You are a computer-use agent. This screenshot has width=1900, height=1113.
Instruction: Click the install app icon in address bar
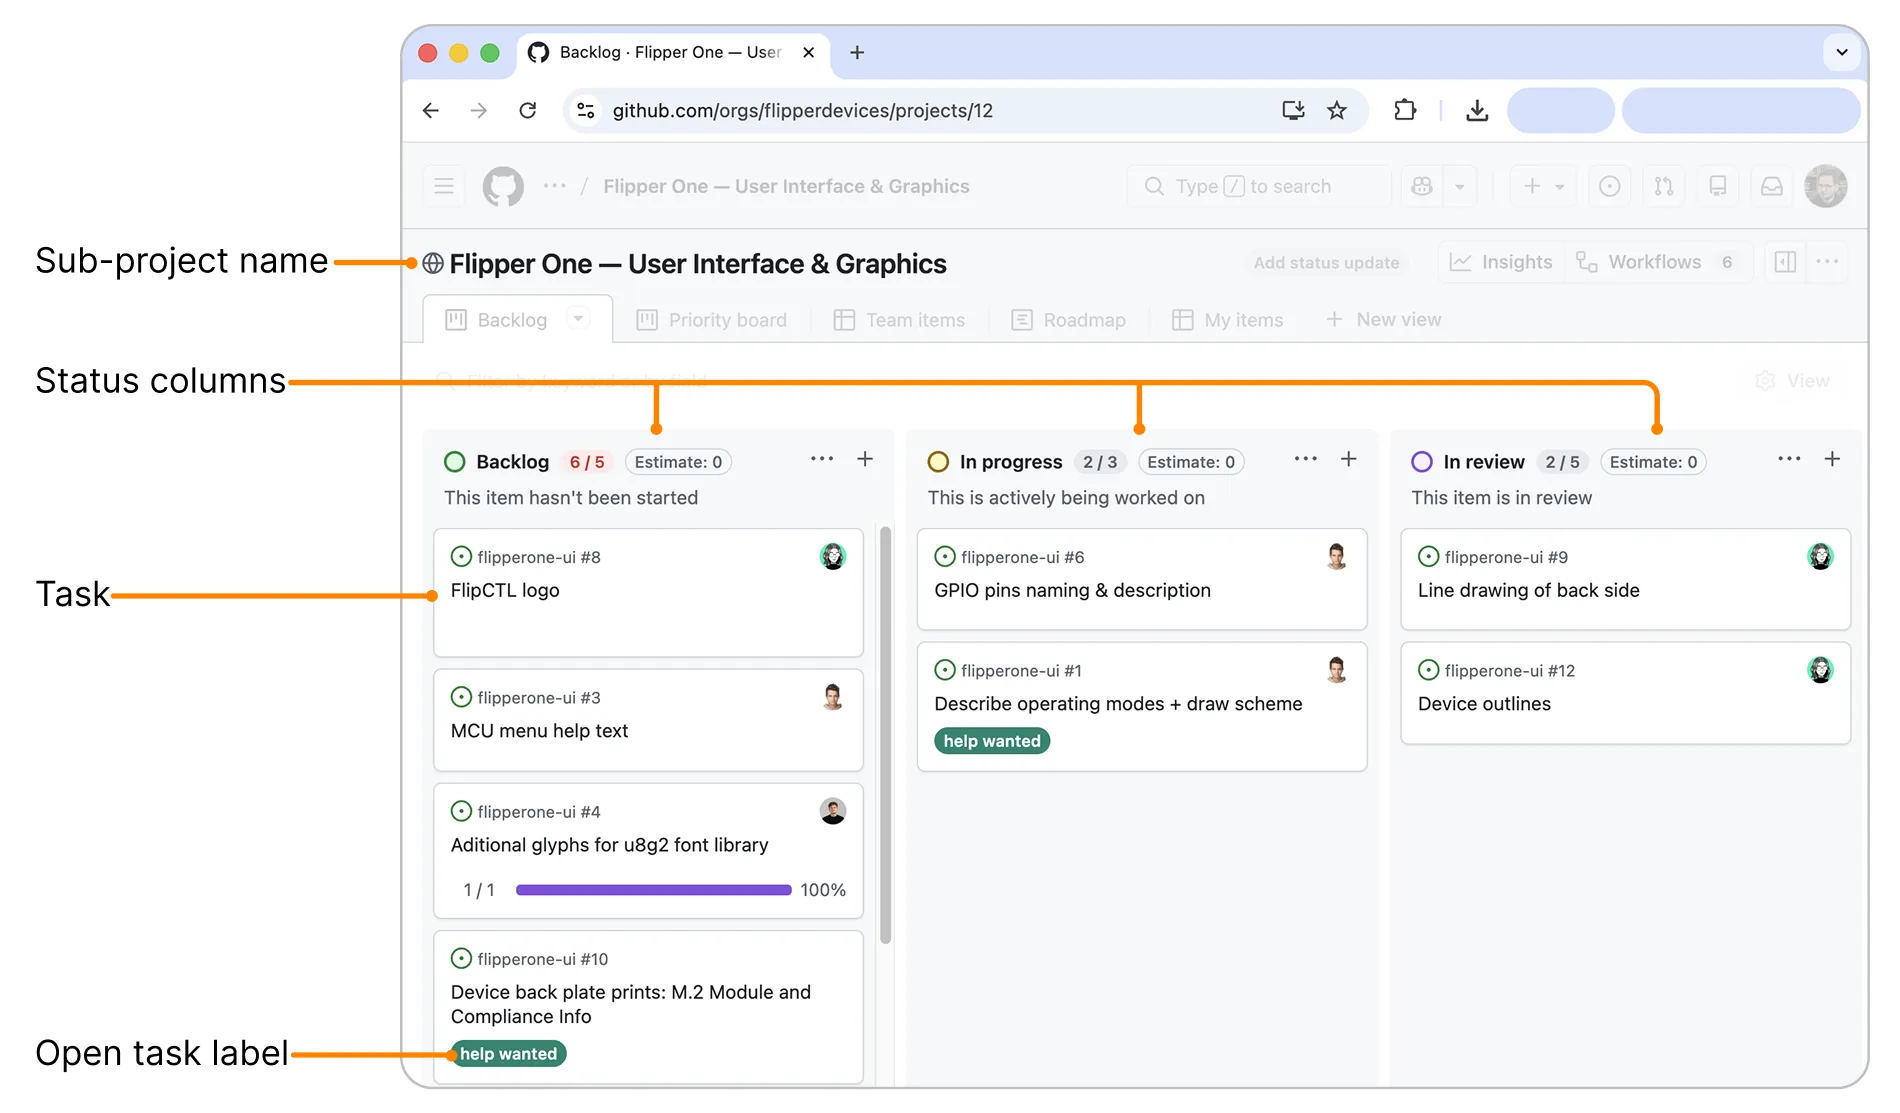[x=1293, y=110]
